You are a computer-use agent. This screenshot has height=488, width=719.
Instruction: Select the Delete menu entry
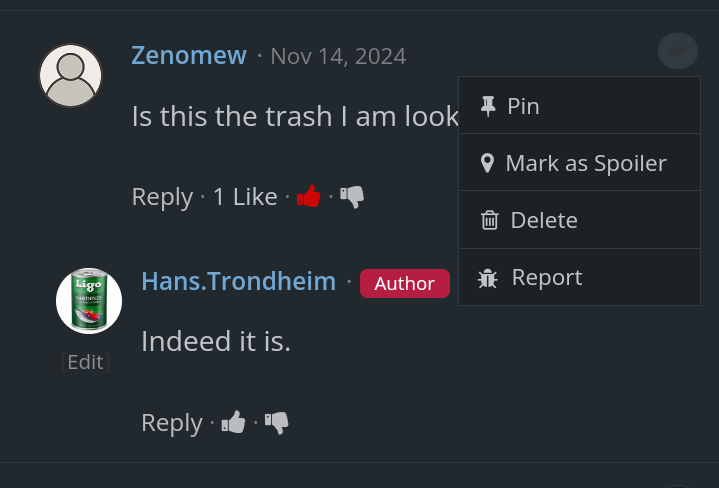[544, 220]
